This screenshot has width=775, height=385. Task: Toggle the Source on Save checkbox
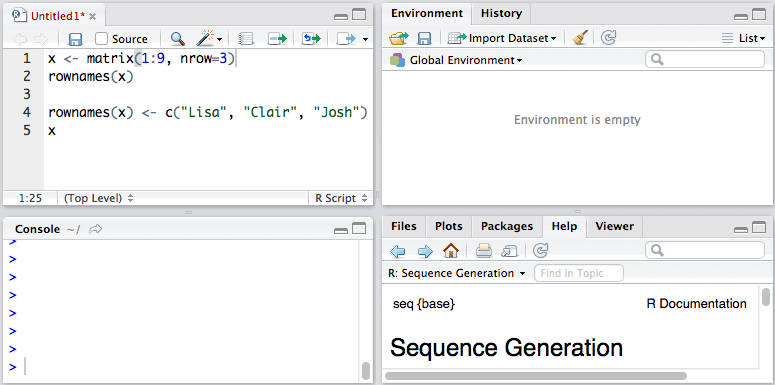tap(102, 39)
